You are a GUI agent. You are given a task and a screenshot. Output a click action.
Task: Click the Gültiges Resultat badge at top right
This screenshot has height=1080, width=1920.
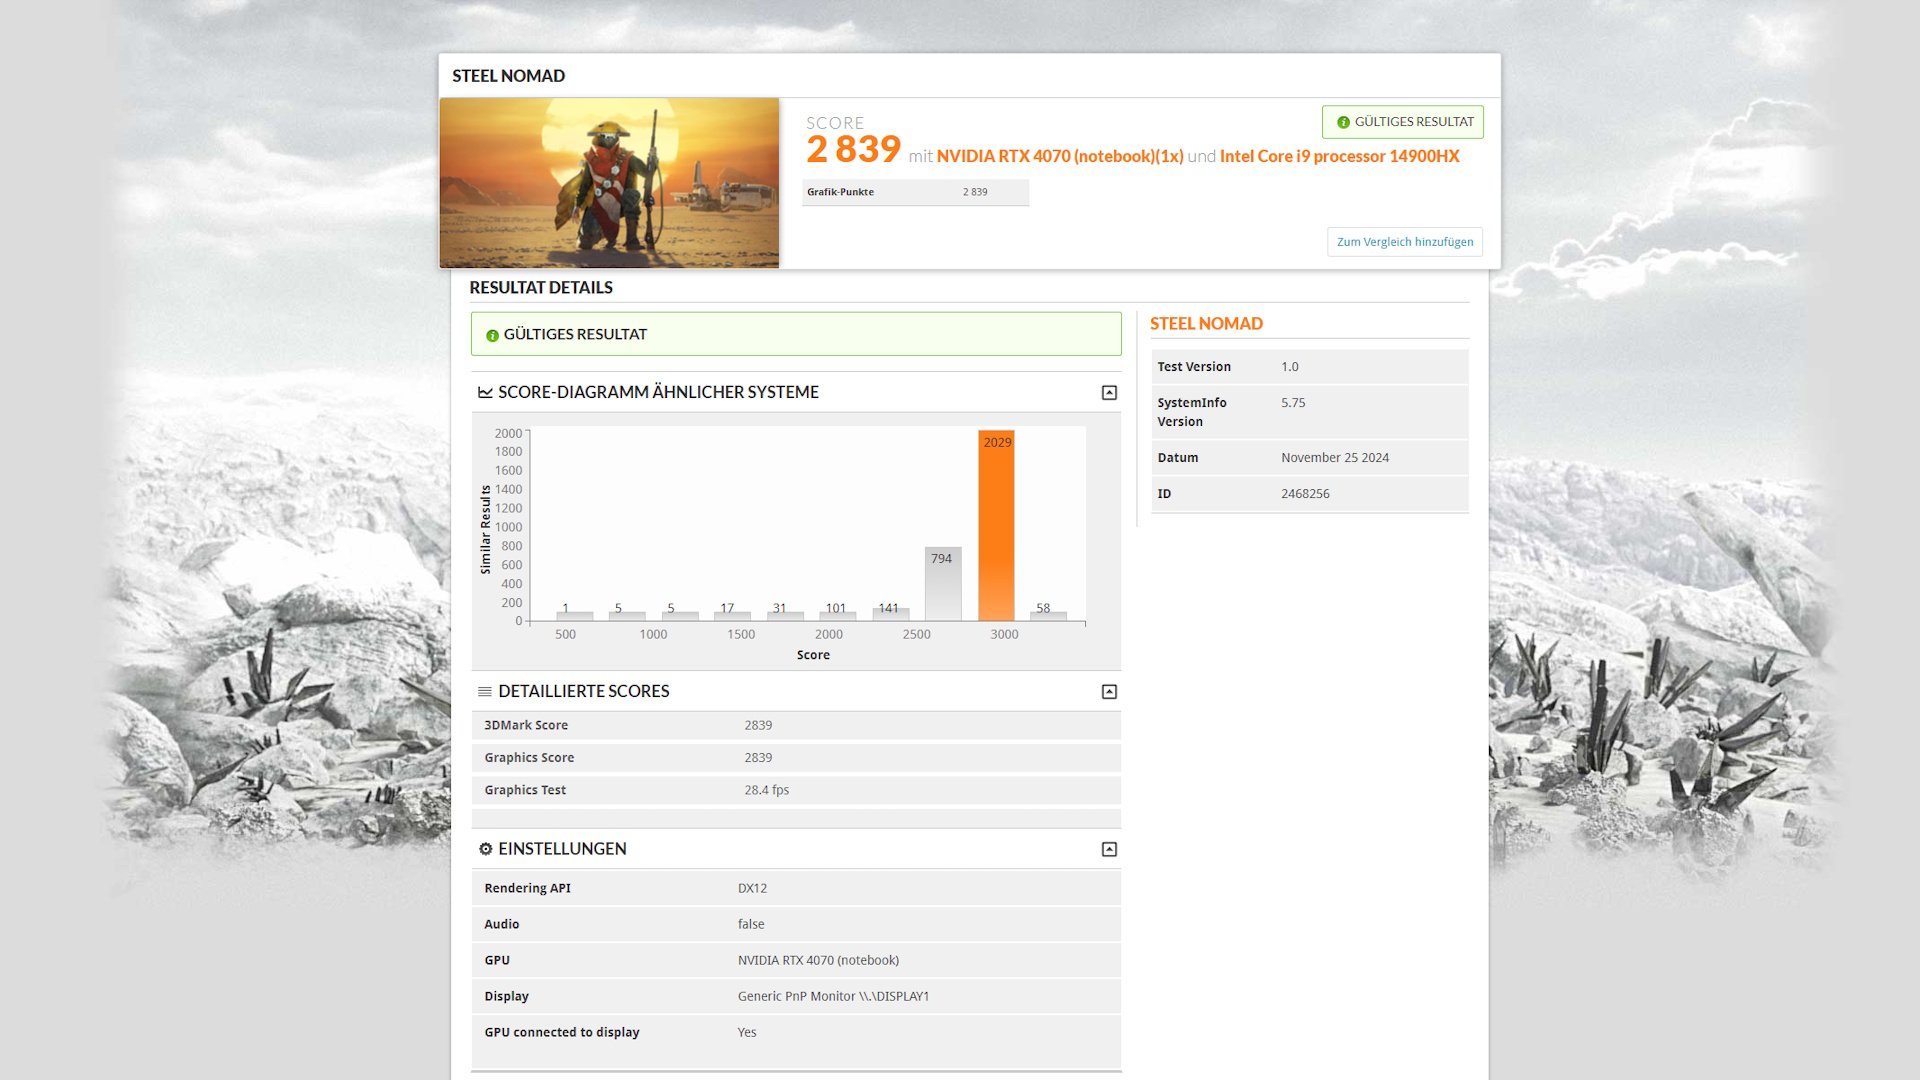(x=1403, y=122)
